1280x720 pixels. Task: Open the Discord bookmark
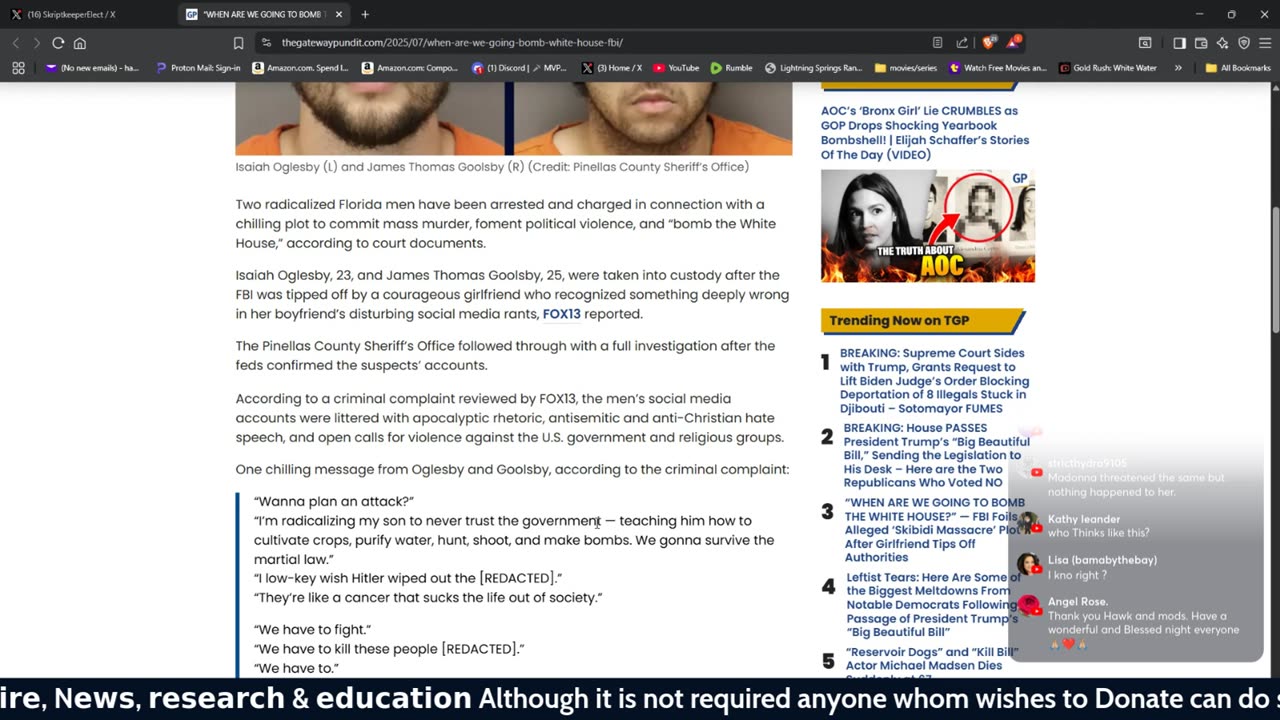[519, 68]
